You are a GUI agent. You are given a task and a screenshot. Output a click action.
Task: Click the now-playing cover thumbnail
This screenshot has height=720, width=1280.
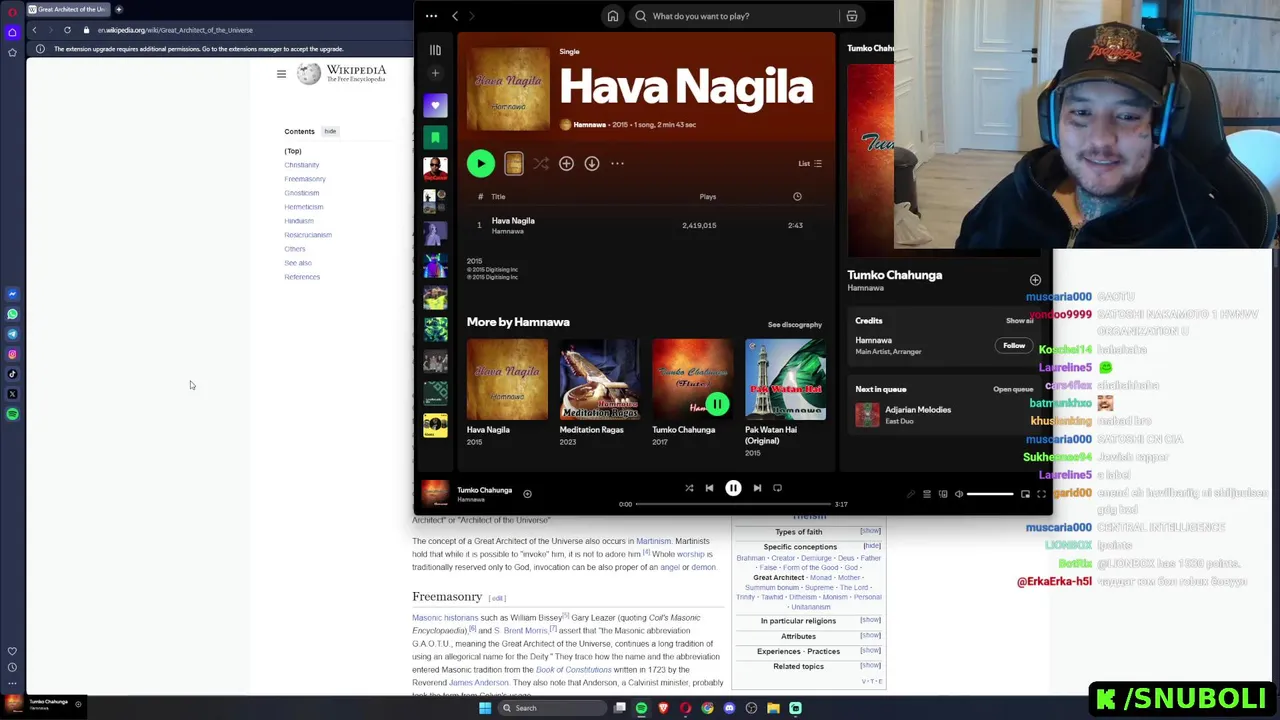435,492
